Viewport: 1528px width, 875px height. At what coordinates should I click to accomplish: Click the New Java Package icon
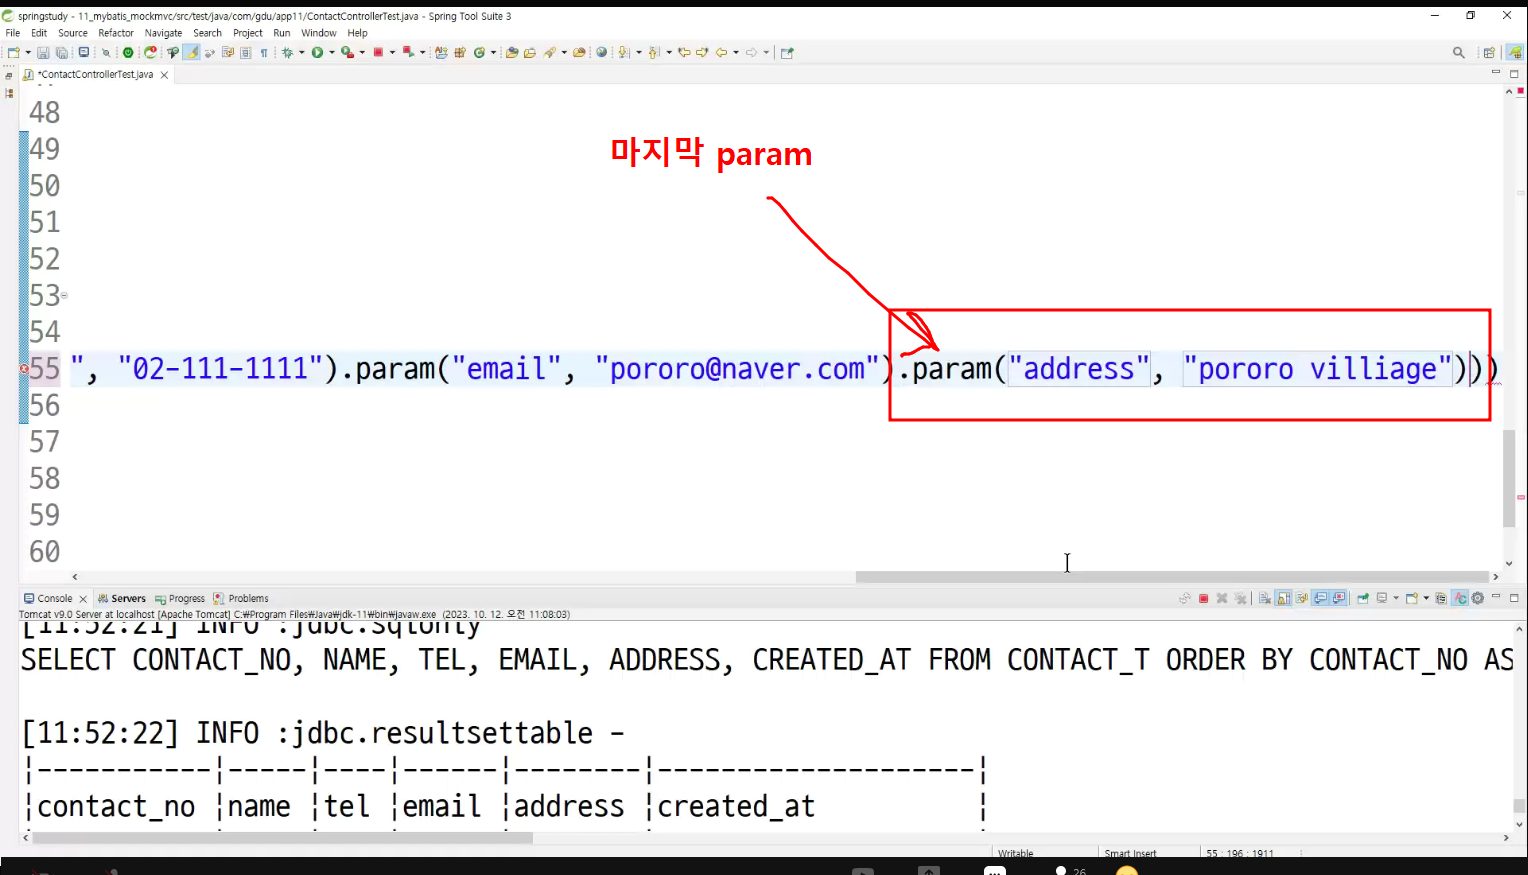tap(460, 52)
